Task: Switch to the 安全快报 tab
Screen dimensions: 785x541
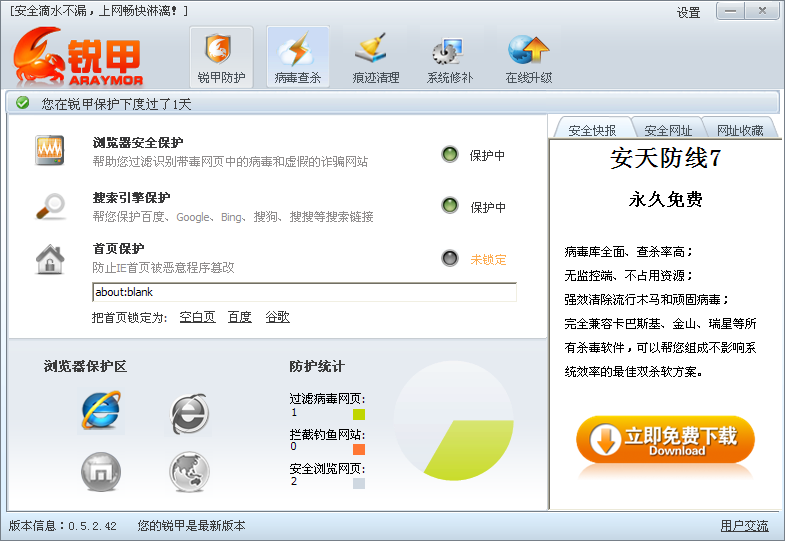Action: point(592,130)
